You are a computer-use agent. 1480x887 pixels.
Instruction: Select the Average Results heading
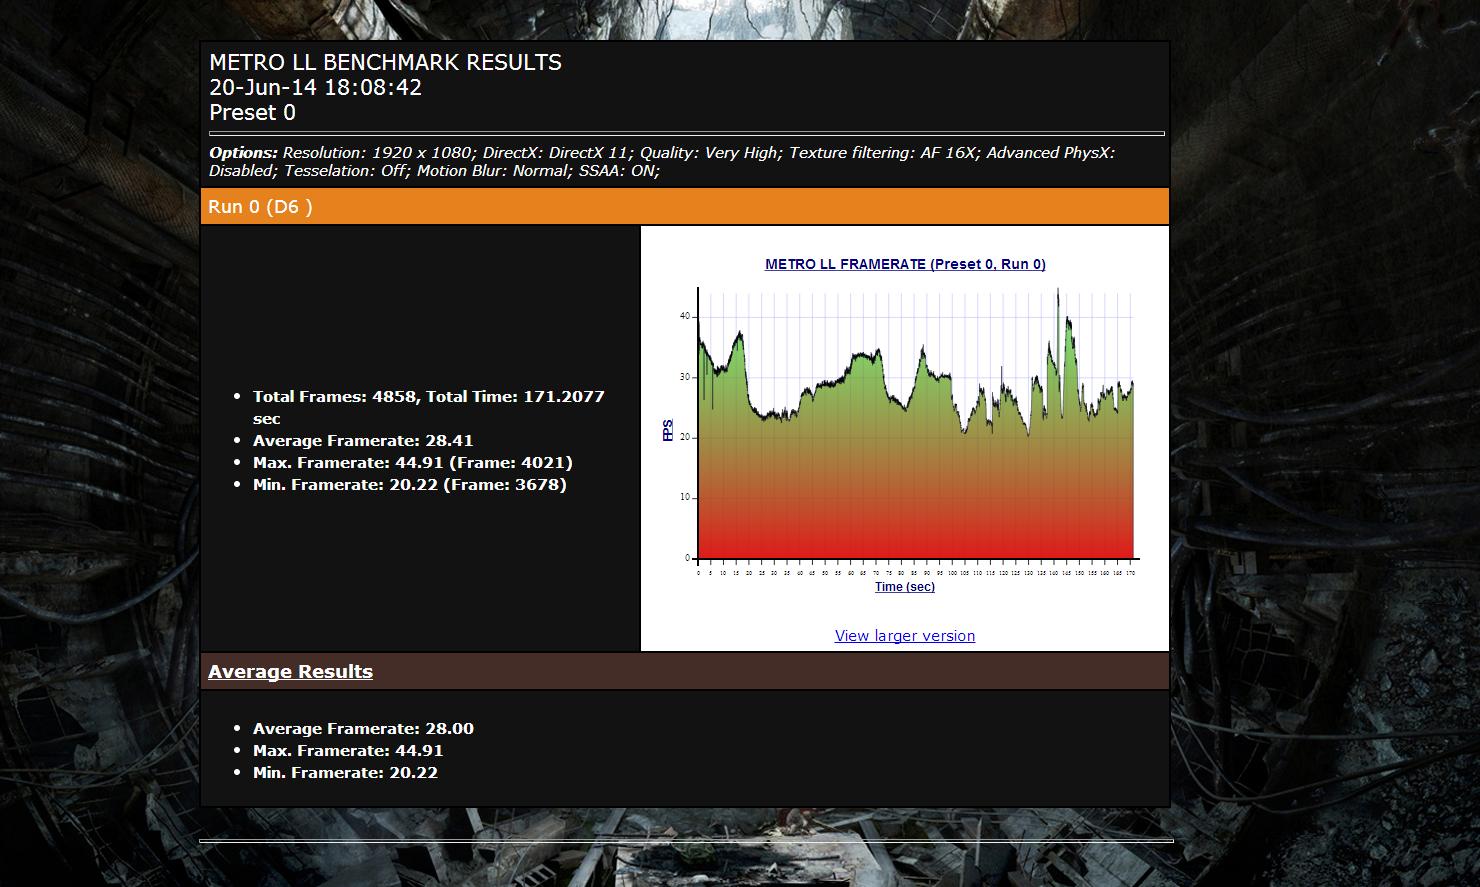[x=290, y=672]
